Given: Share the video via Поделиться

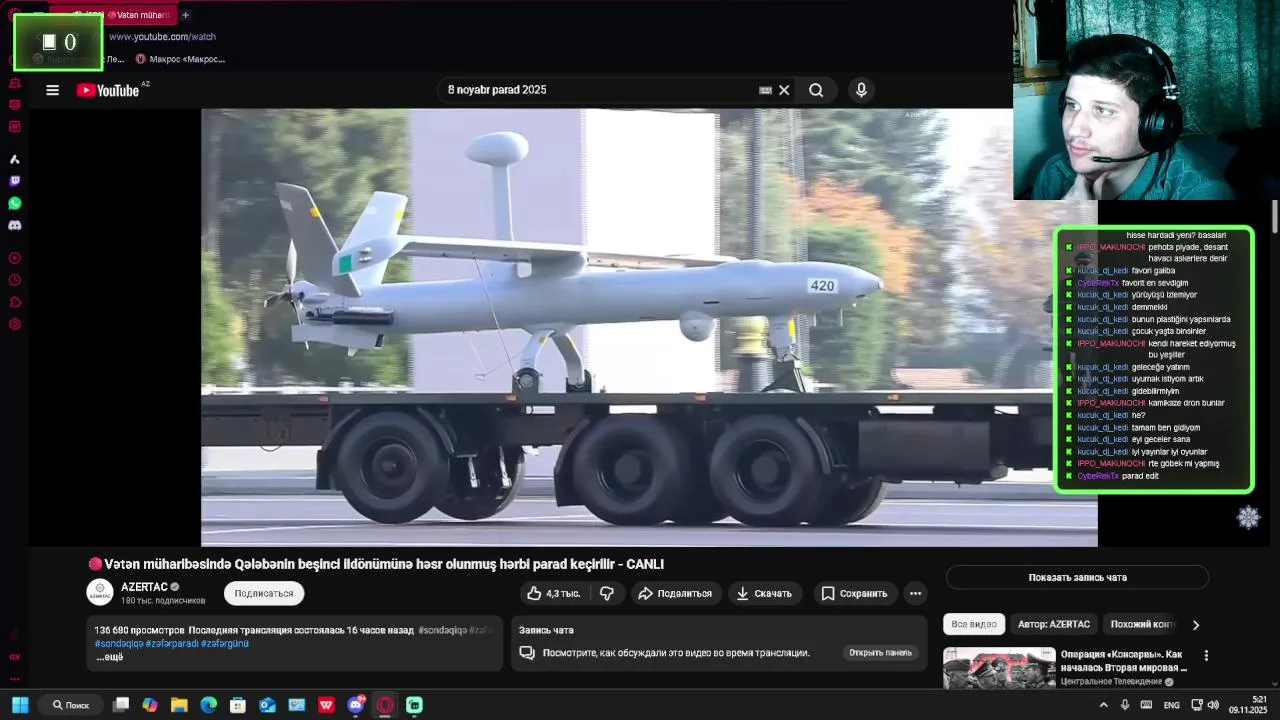Looking at the screenshot, I should (x=675, y=593).
